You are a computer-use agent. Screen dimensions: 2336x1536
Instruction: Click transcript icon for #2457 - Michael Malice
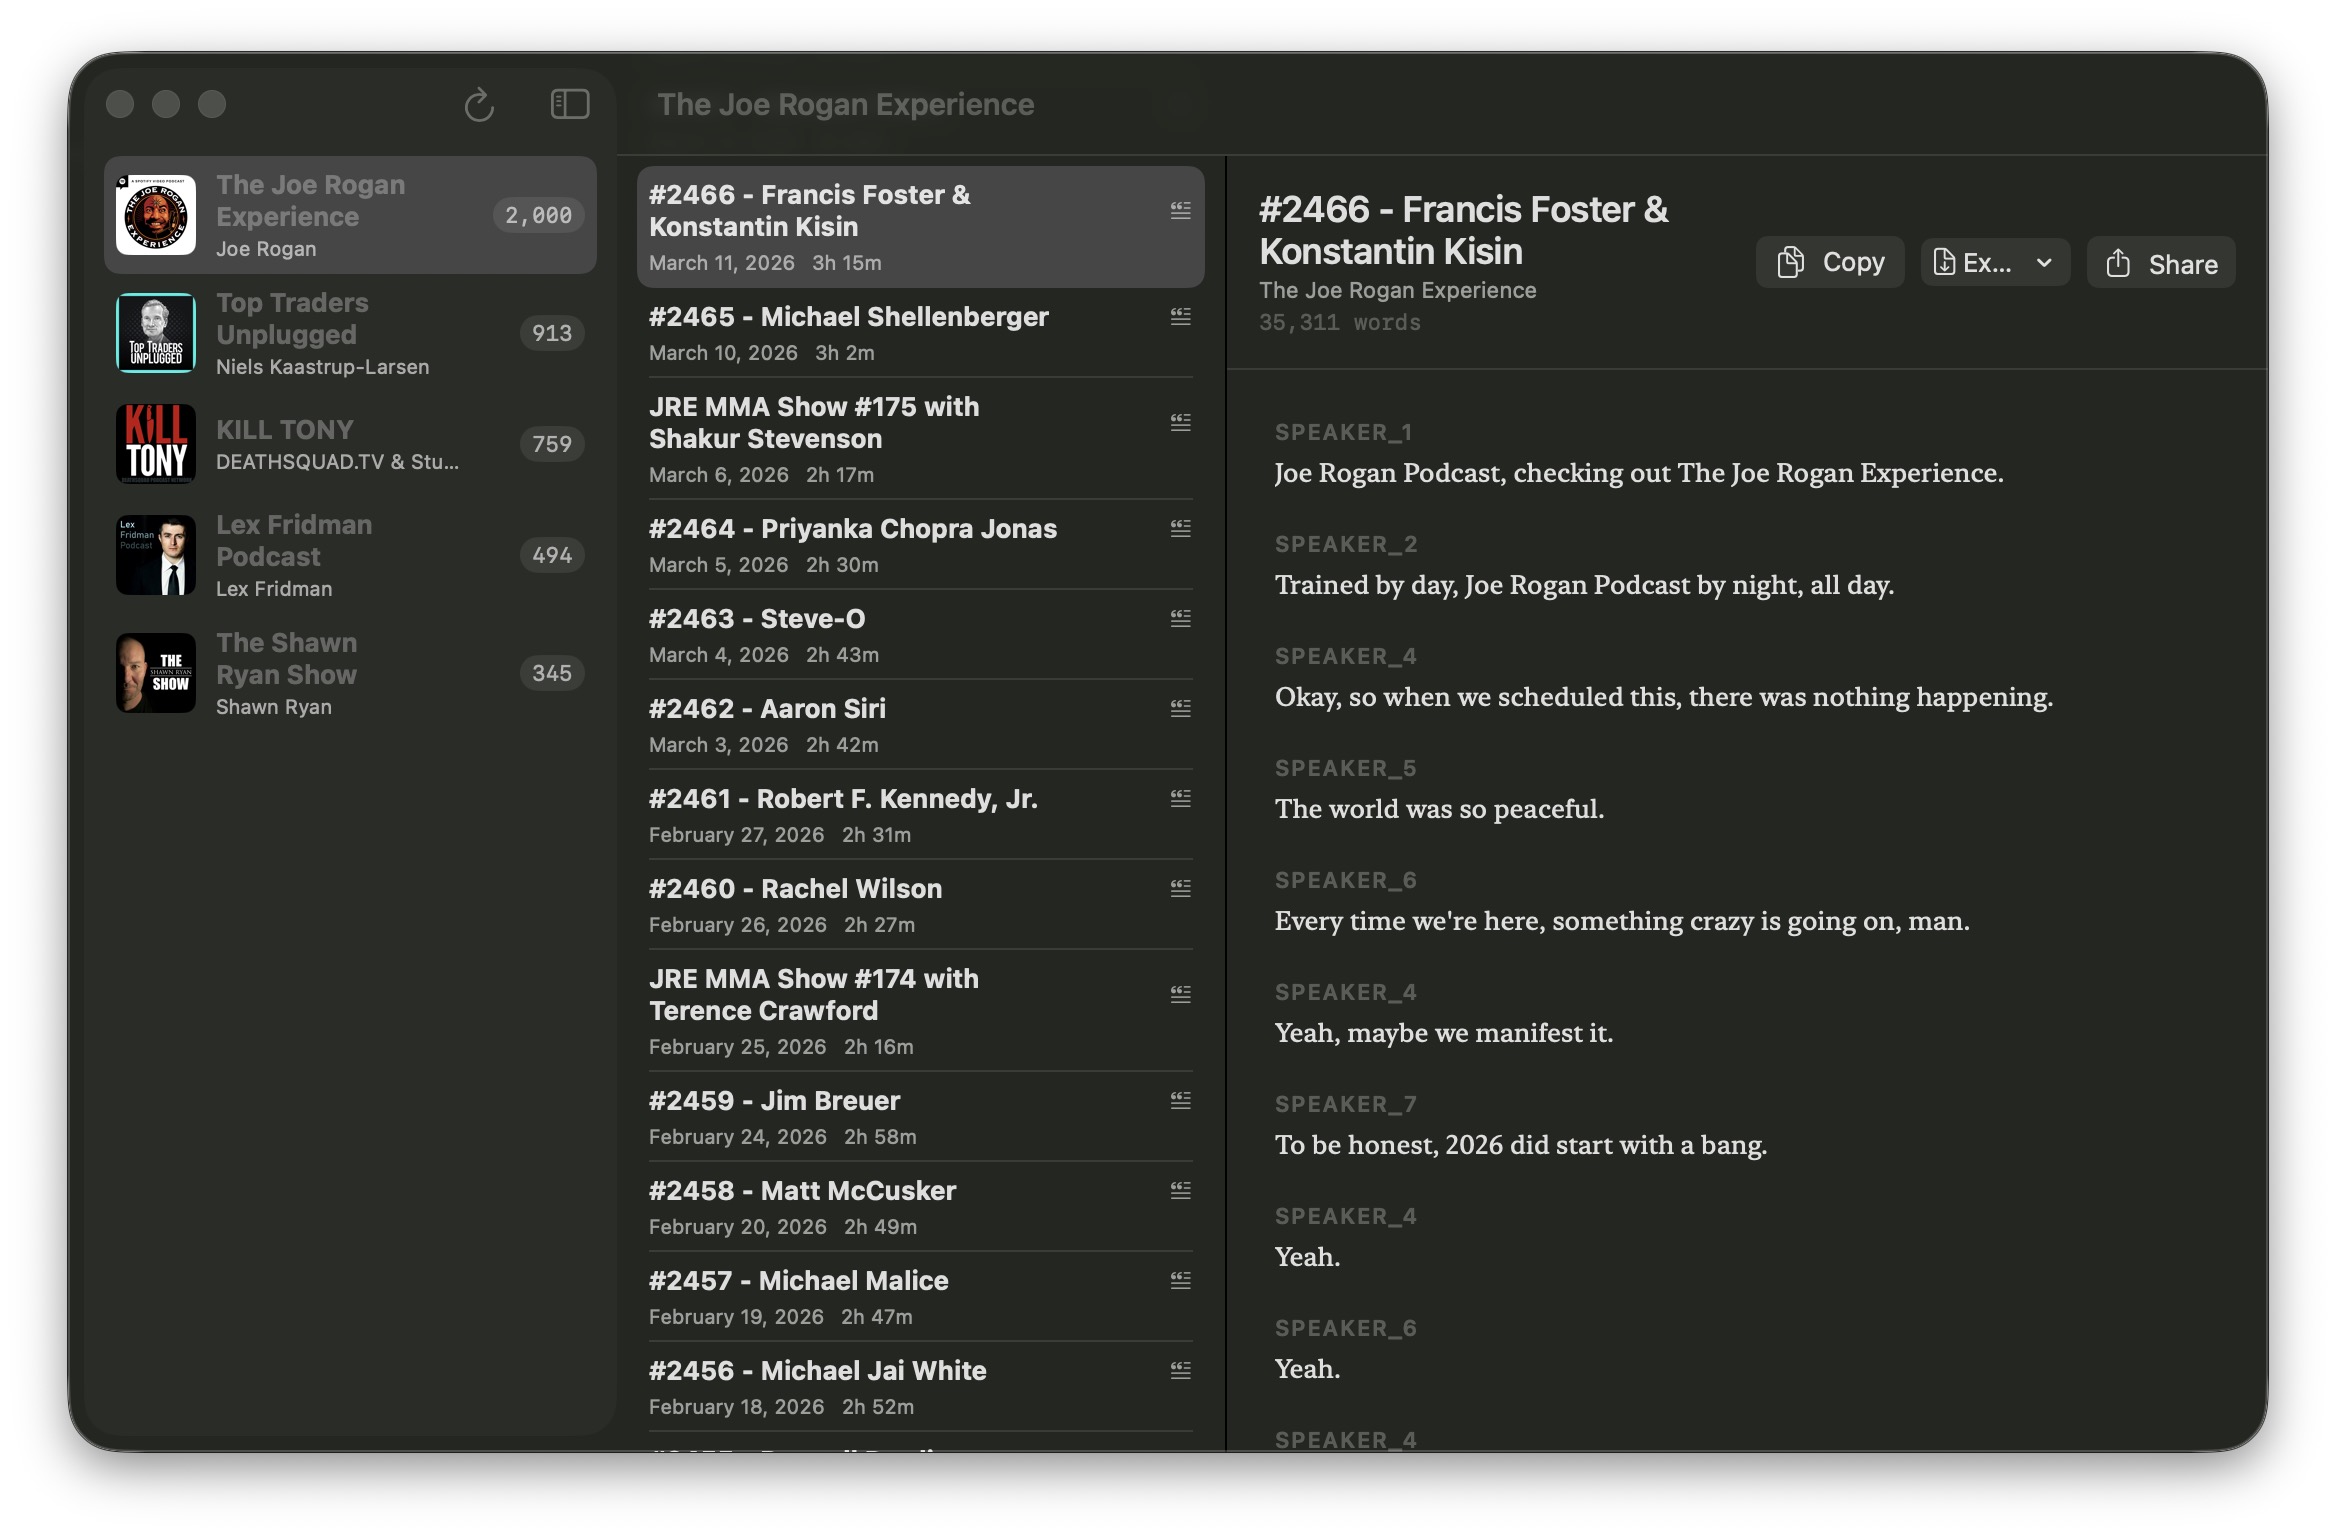1180,1280
